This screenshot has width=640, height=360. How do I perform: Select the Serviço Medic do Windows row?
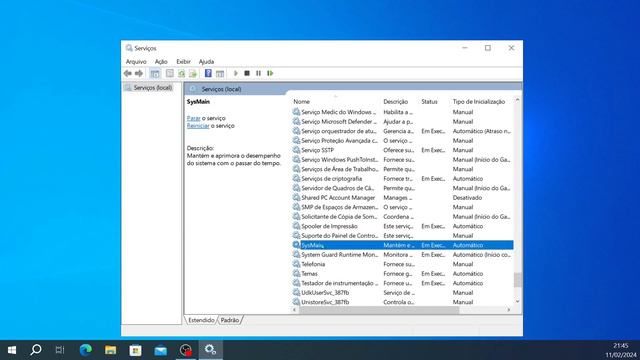tap(402, 112)
